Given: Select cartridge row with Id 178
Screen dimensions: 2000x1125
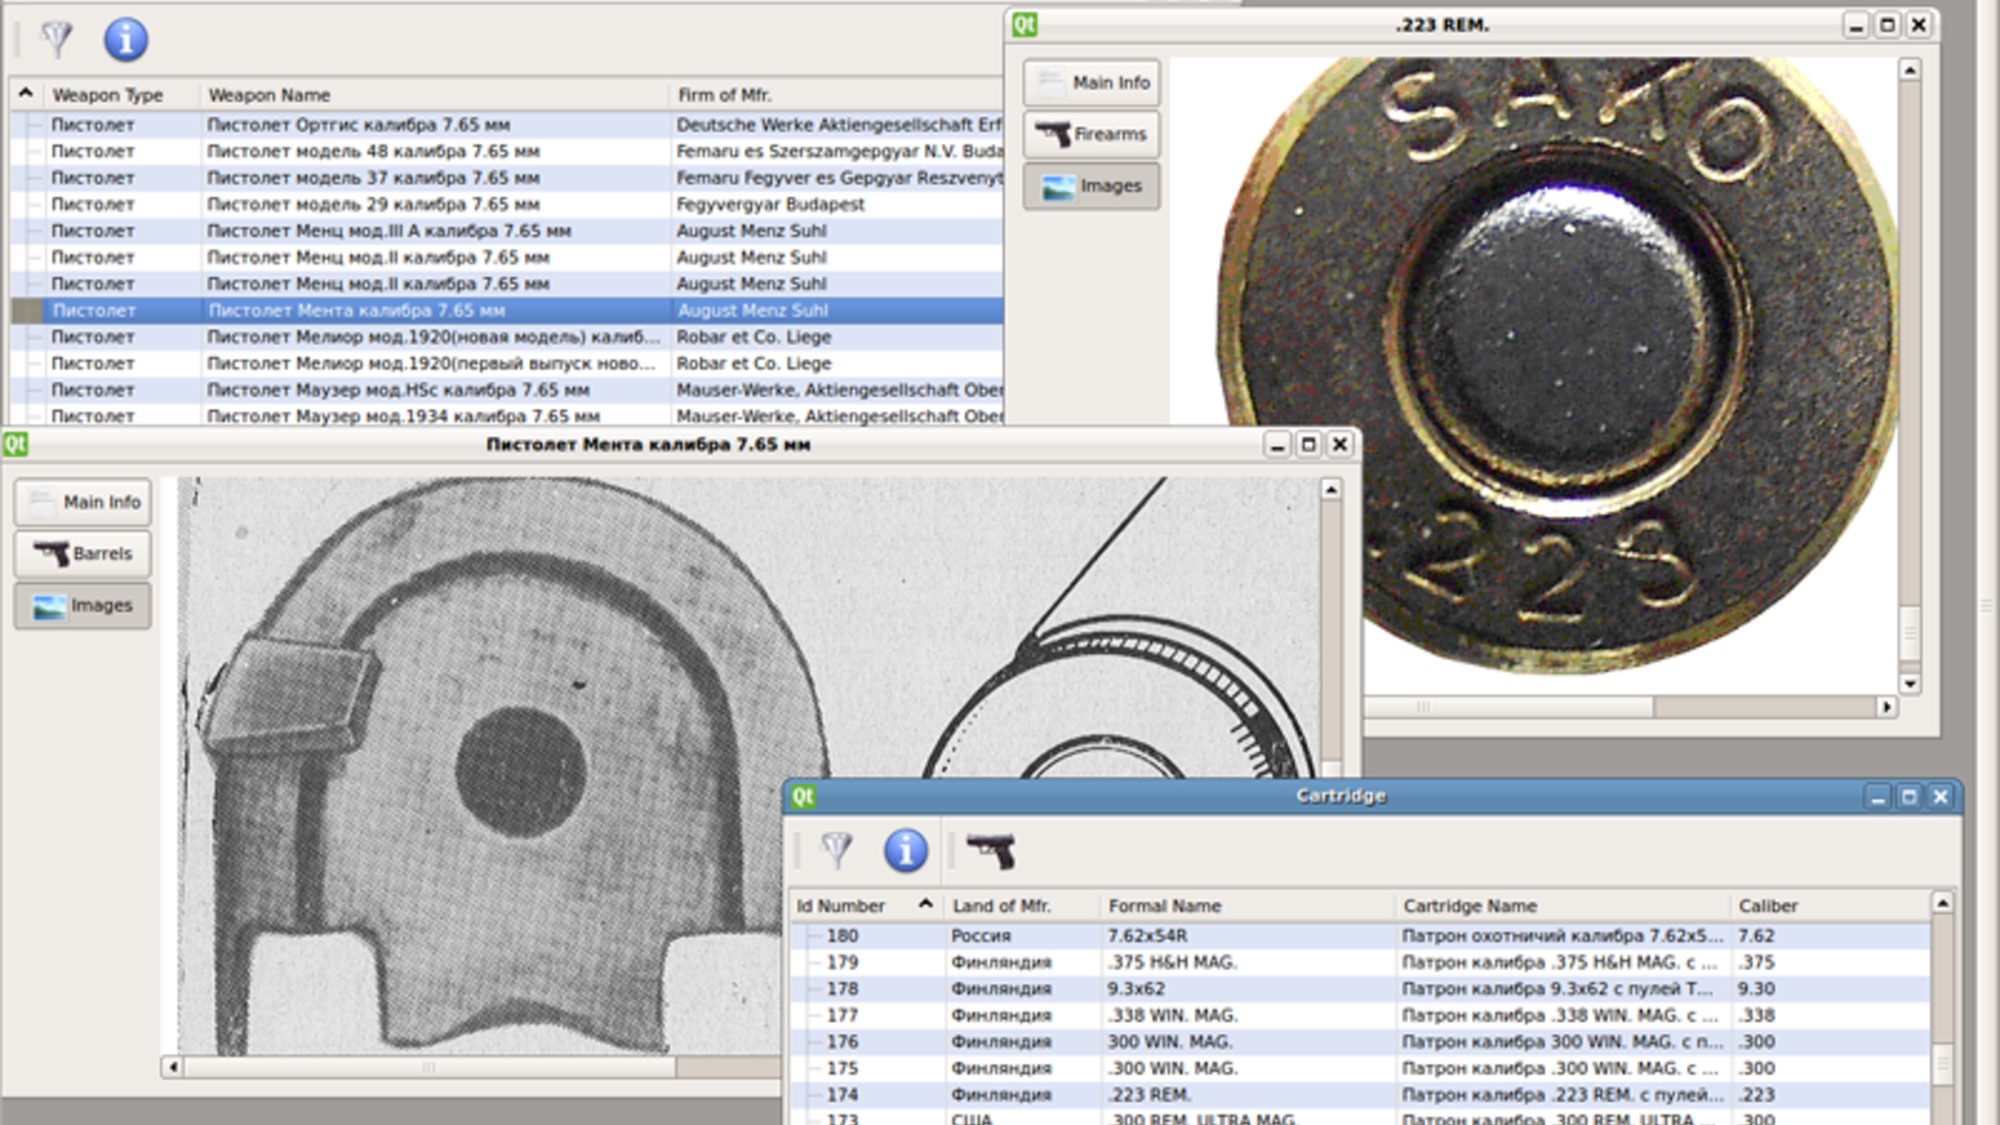Looking at the screenshot, I should coord(1359,989).
